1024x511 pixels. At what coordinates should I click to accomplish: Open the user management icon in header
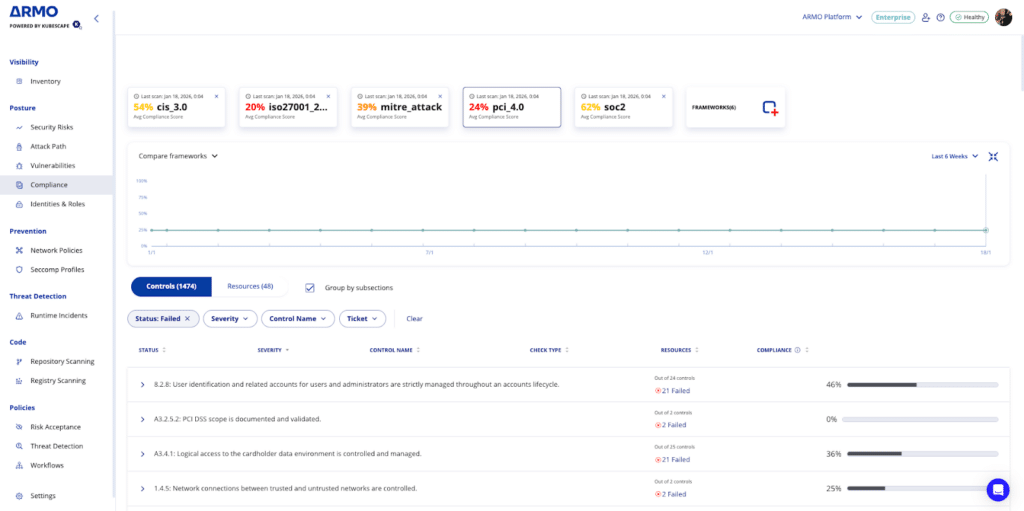point(925,17)
